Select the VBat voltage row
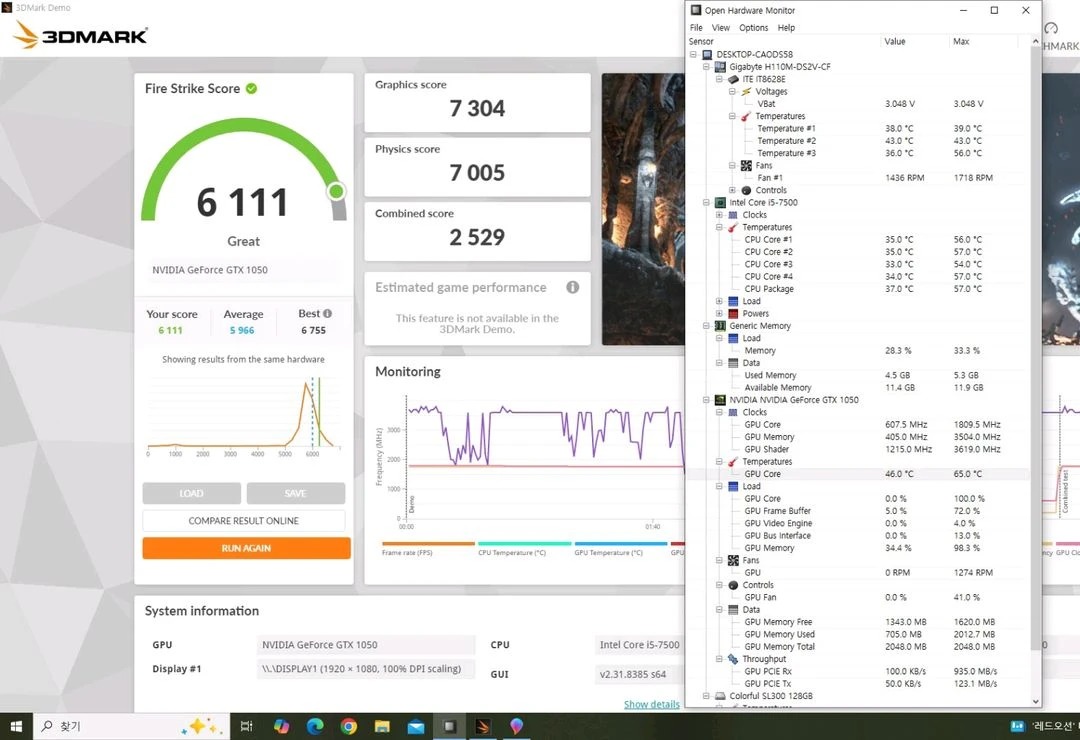Viewport: 1080px width, 740px height. pos(858,104)
